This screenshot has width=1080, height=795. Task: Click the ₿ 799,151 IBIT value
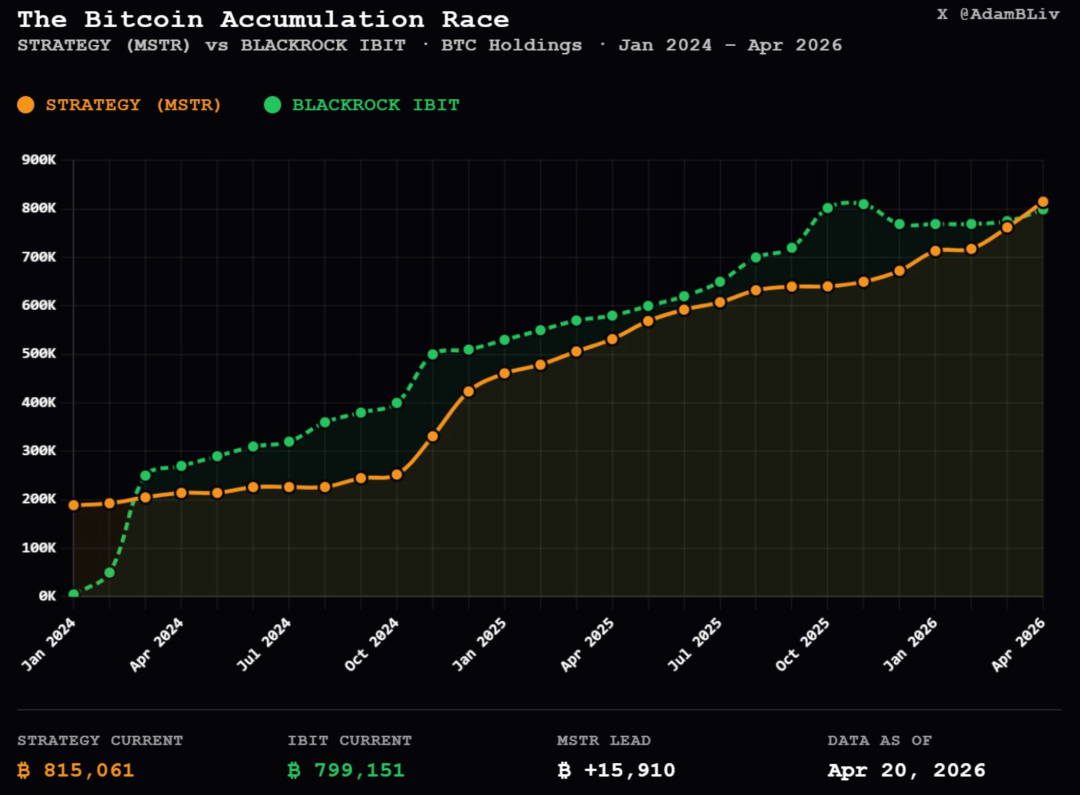click(x=346, y=770)
